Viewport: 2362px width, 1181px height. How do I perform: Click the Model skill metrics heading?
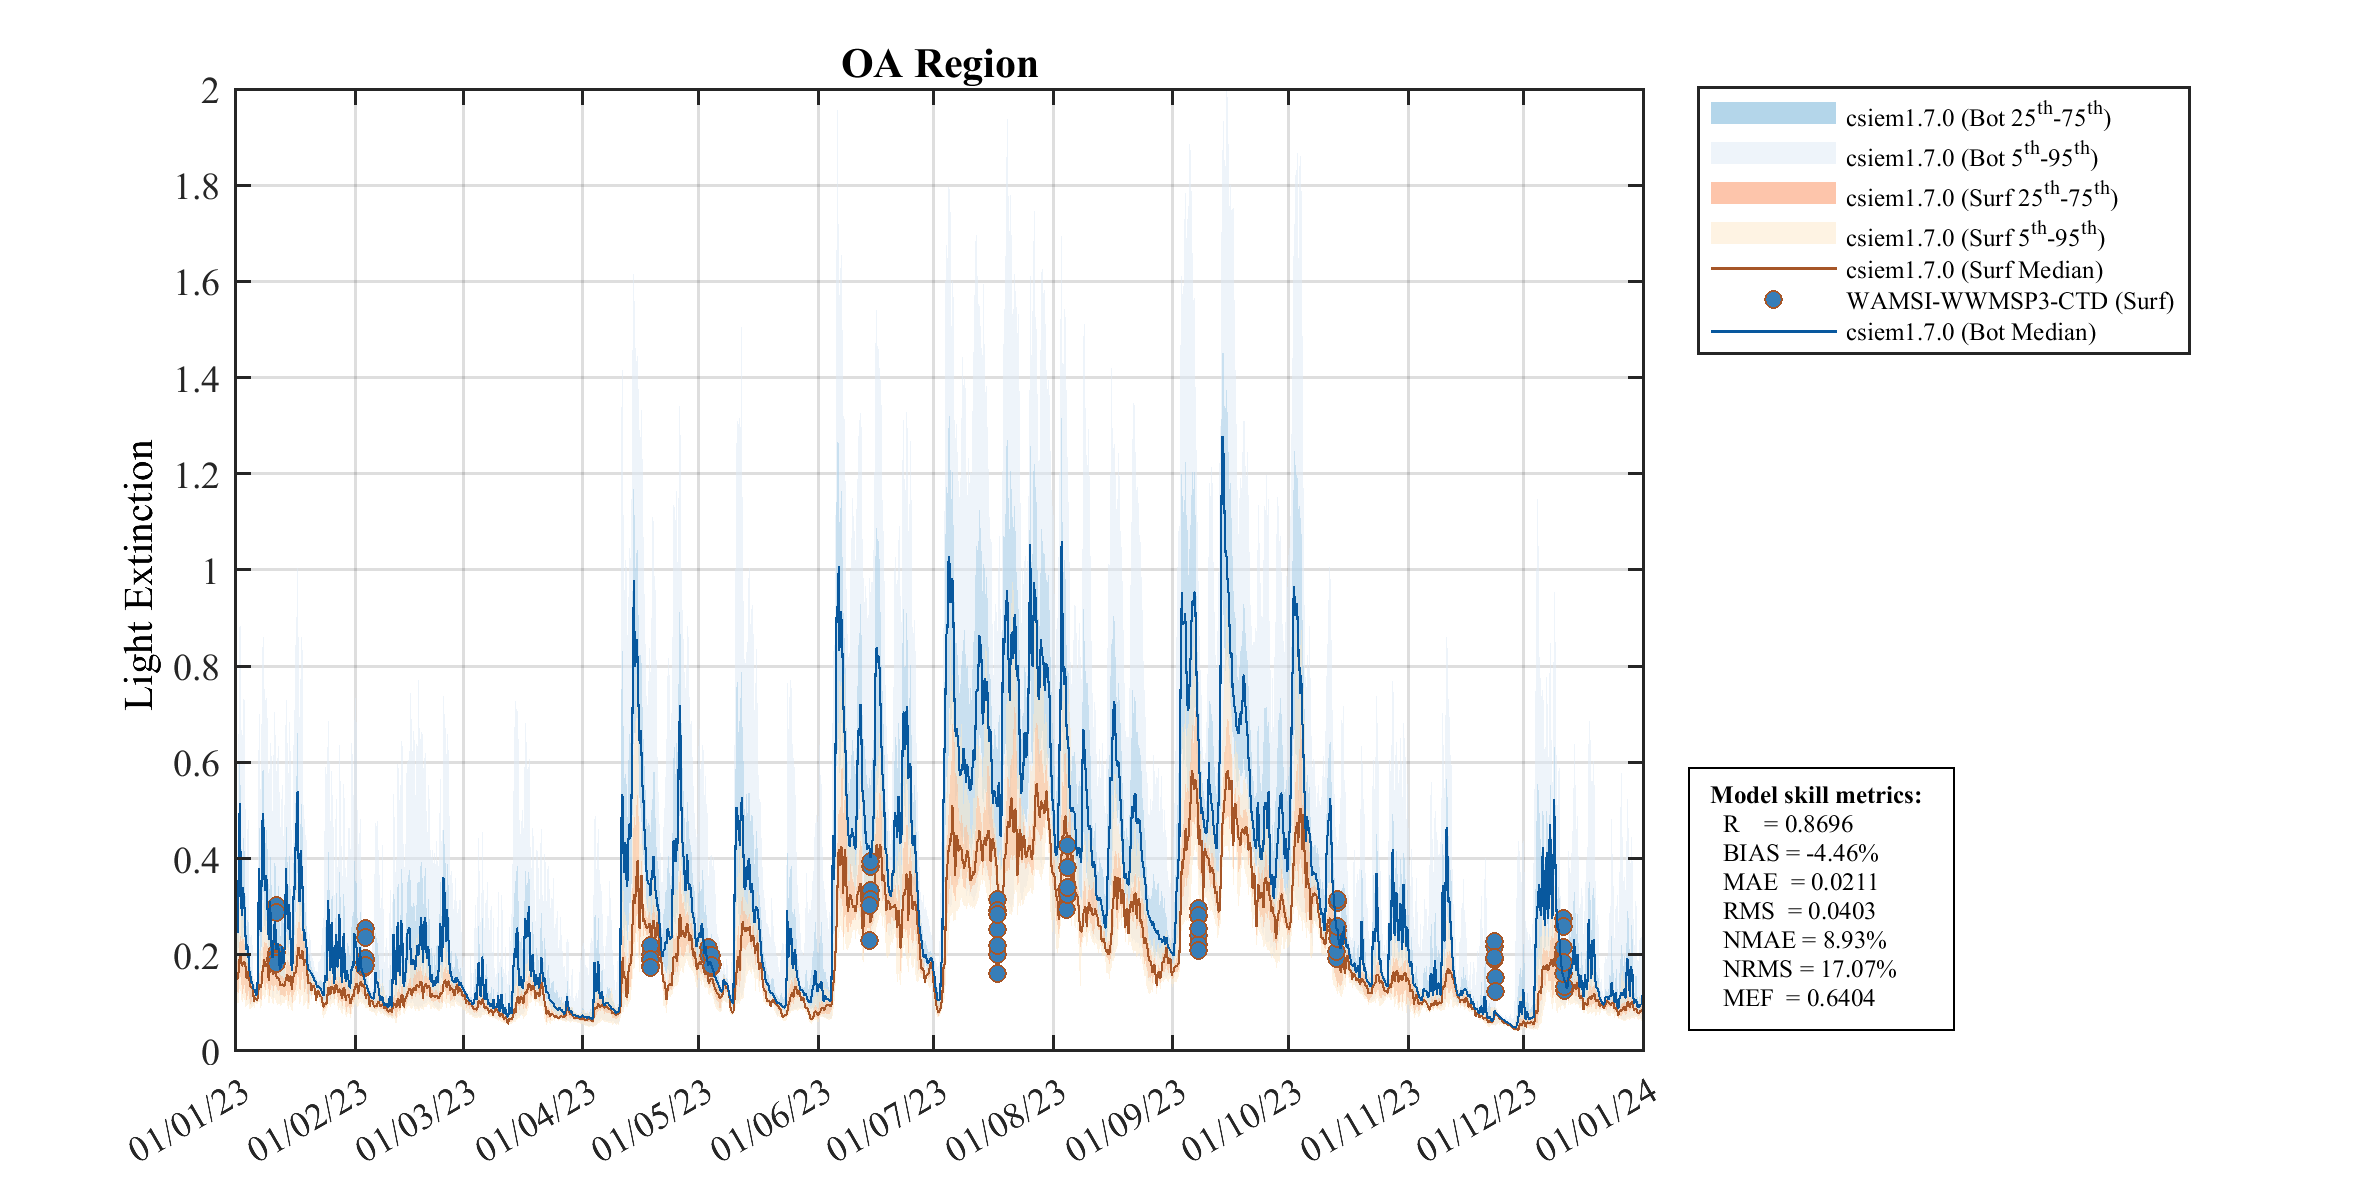click(1815, 795)
